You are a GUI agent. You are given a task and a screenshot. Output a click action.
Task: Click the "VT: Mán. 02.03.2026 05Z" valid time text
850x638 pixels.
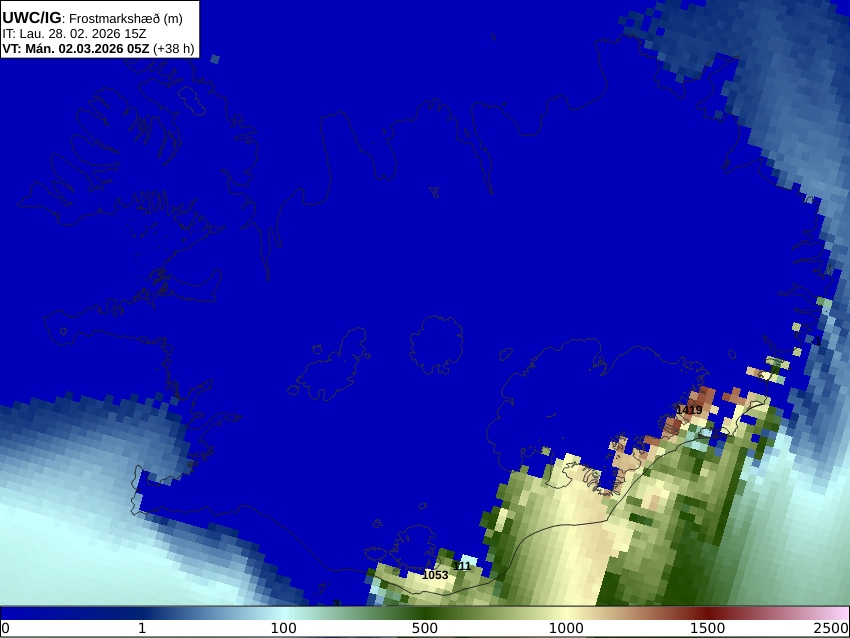(75, 49)
